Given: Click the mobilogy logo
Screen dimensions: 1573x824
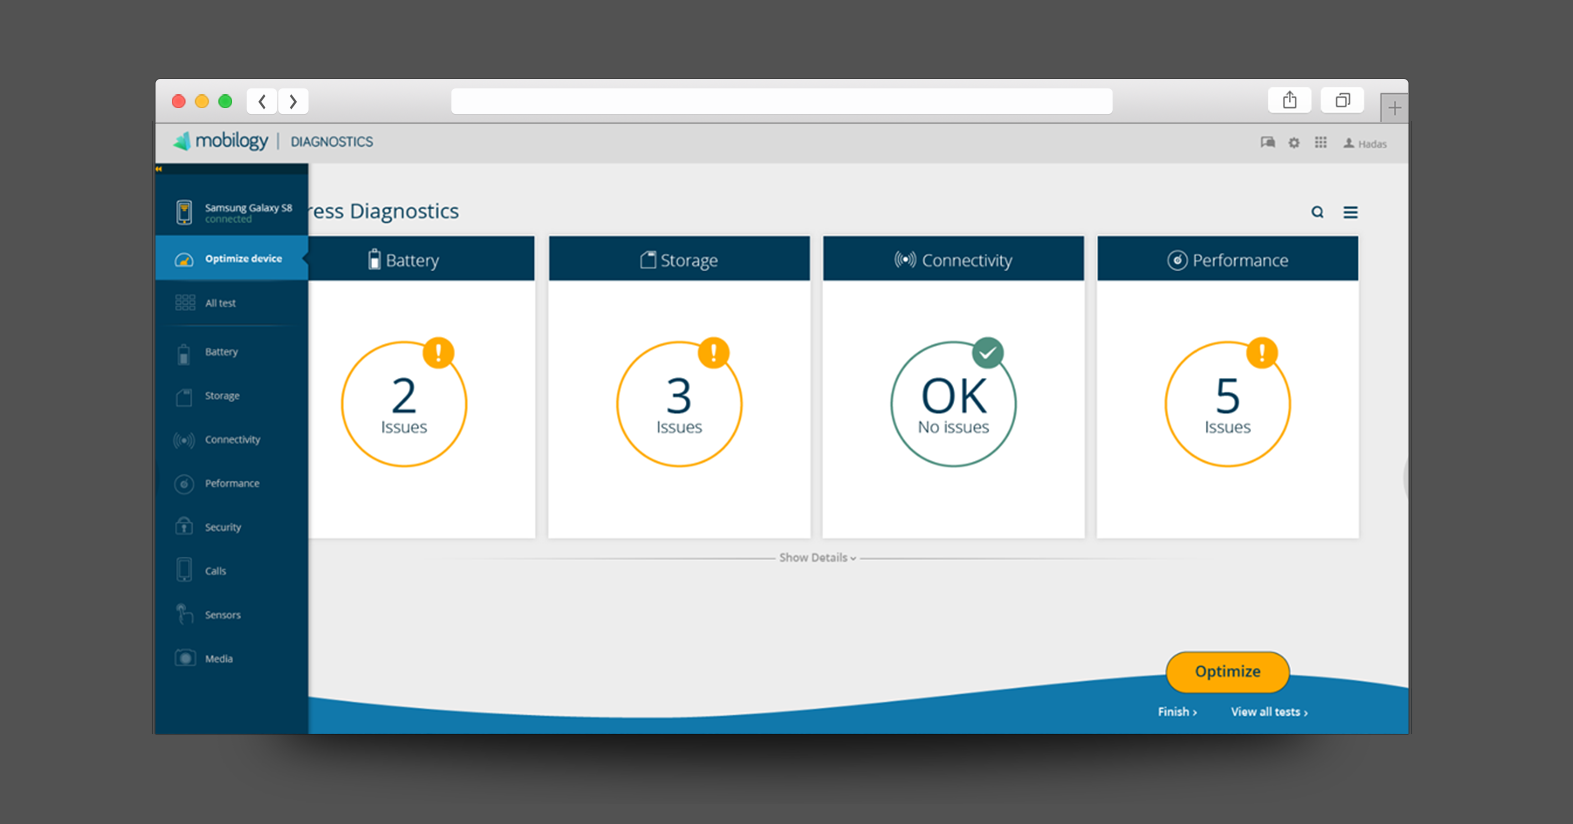Looking at the screenshot, I should point(221,141).
